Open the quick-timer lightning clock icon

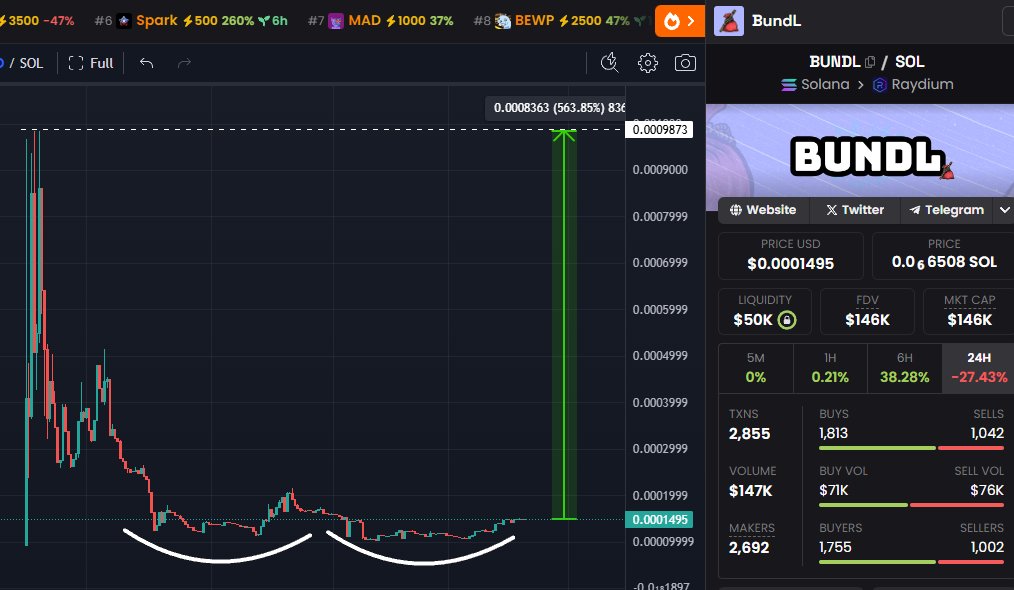tap(609, 62)
